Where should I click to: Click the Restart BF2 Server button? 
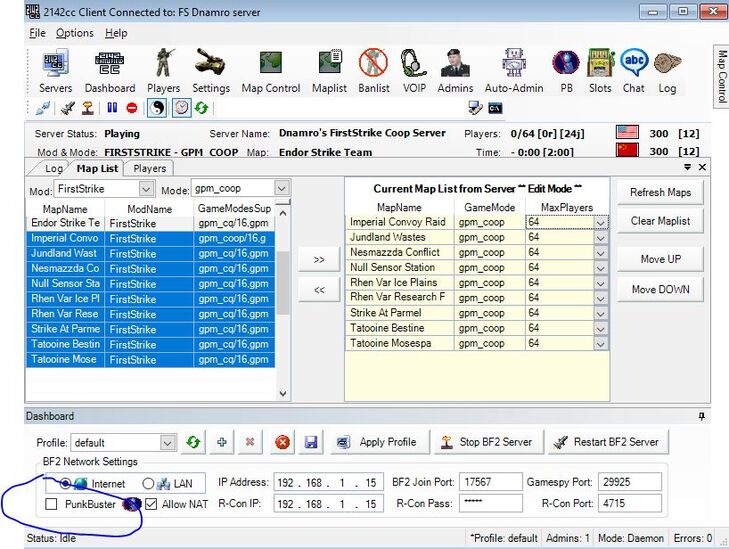[608, 442]
